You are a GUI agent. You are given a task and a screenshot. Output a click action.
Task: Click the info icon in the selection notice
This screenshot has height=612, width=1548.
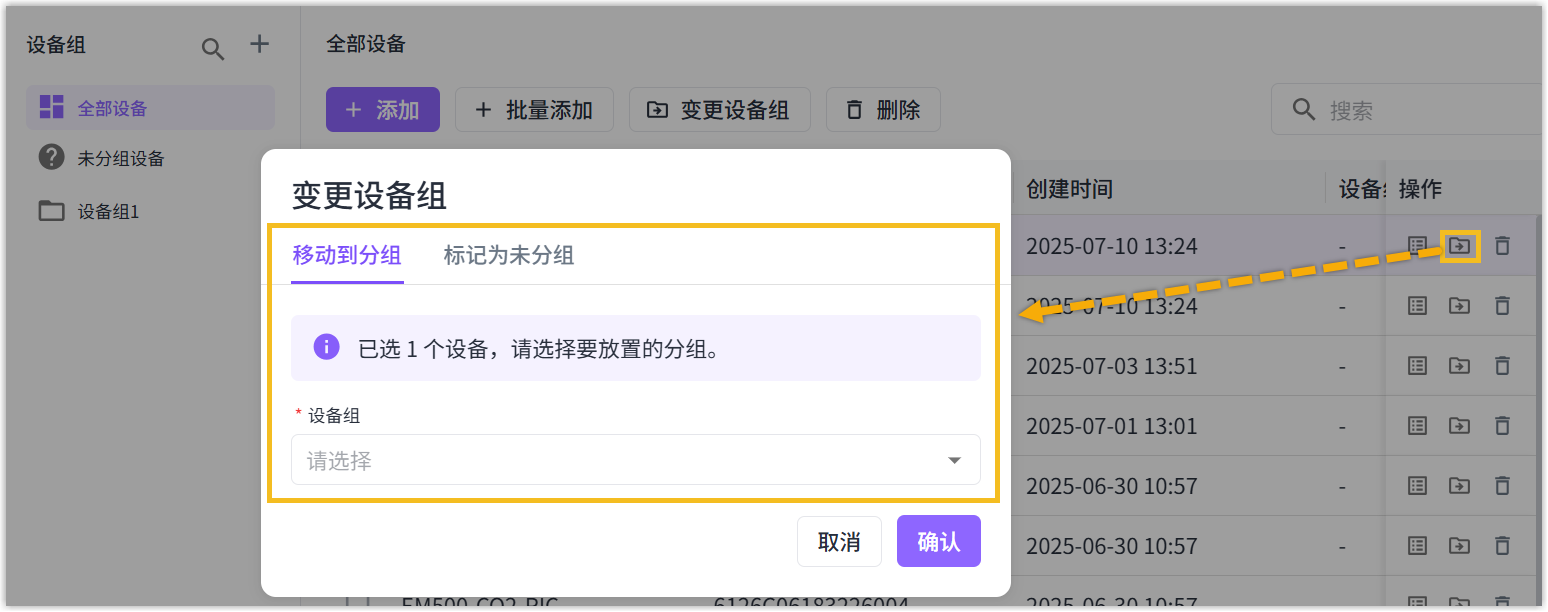tap(326, 348)
